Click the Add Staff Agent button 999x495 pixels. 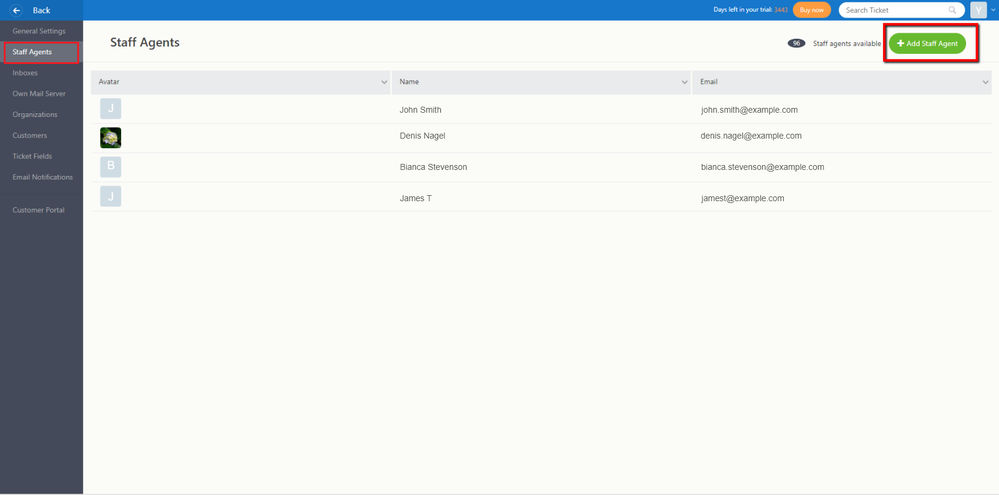928,43
